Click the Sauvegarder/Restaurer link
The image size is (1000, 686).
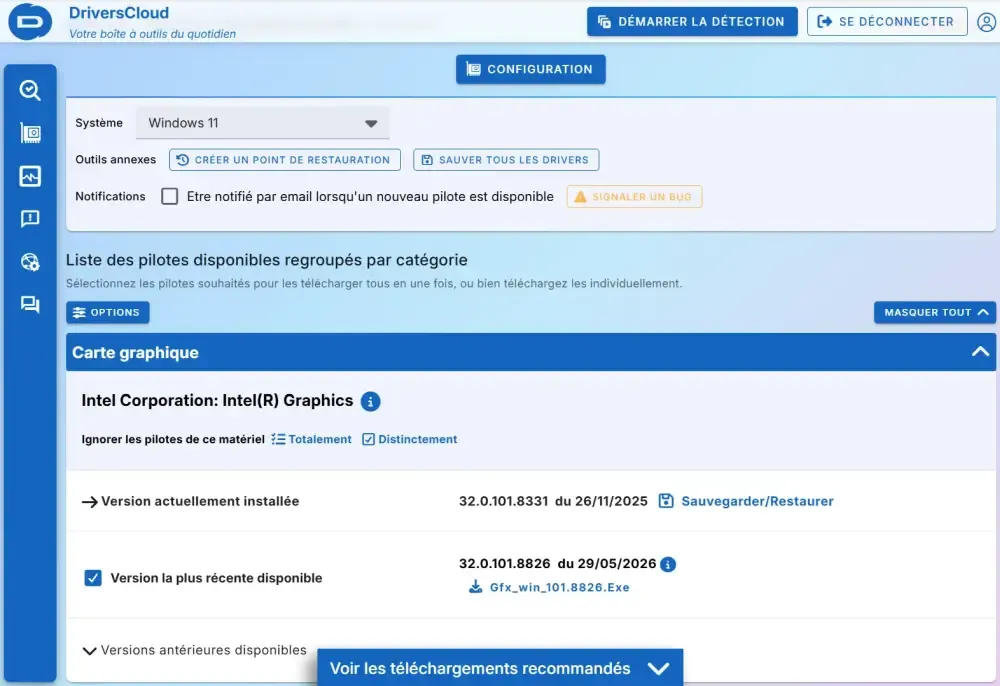coord(757,501)
